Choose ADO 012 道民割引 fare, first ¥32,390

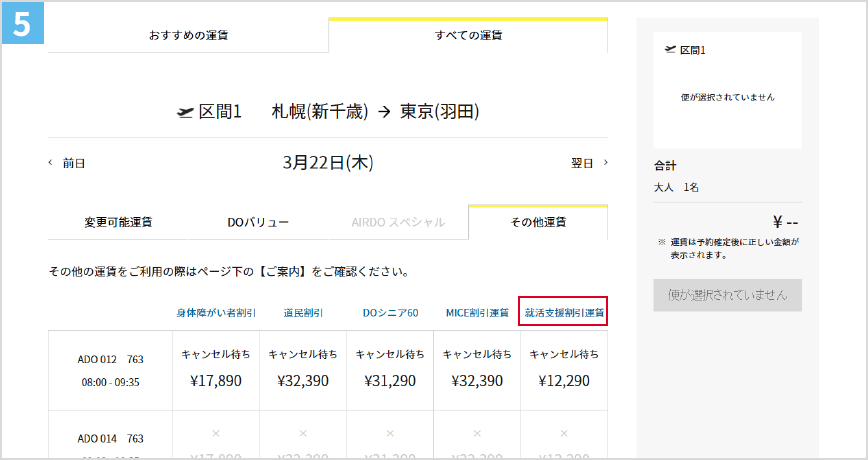[x=303, y=370]
